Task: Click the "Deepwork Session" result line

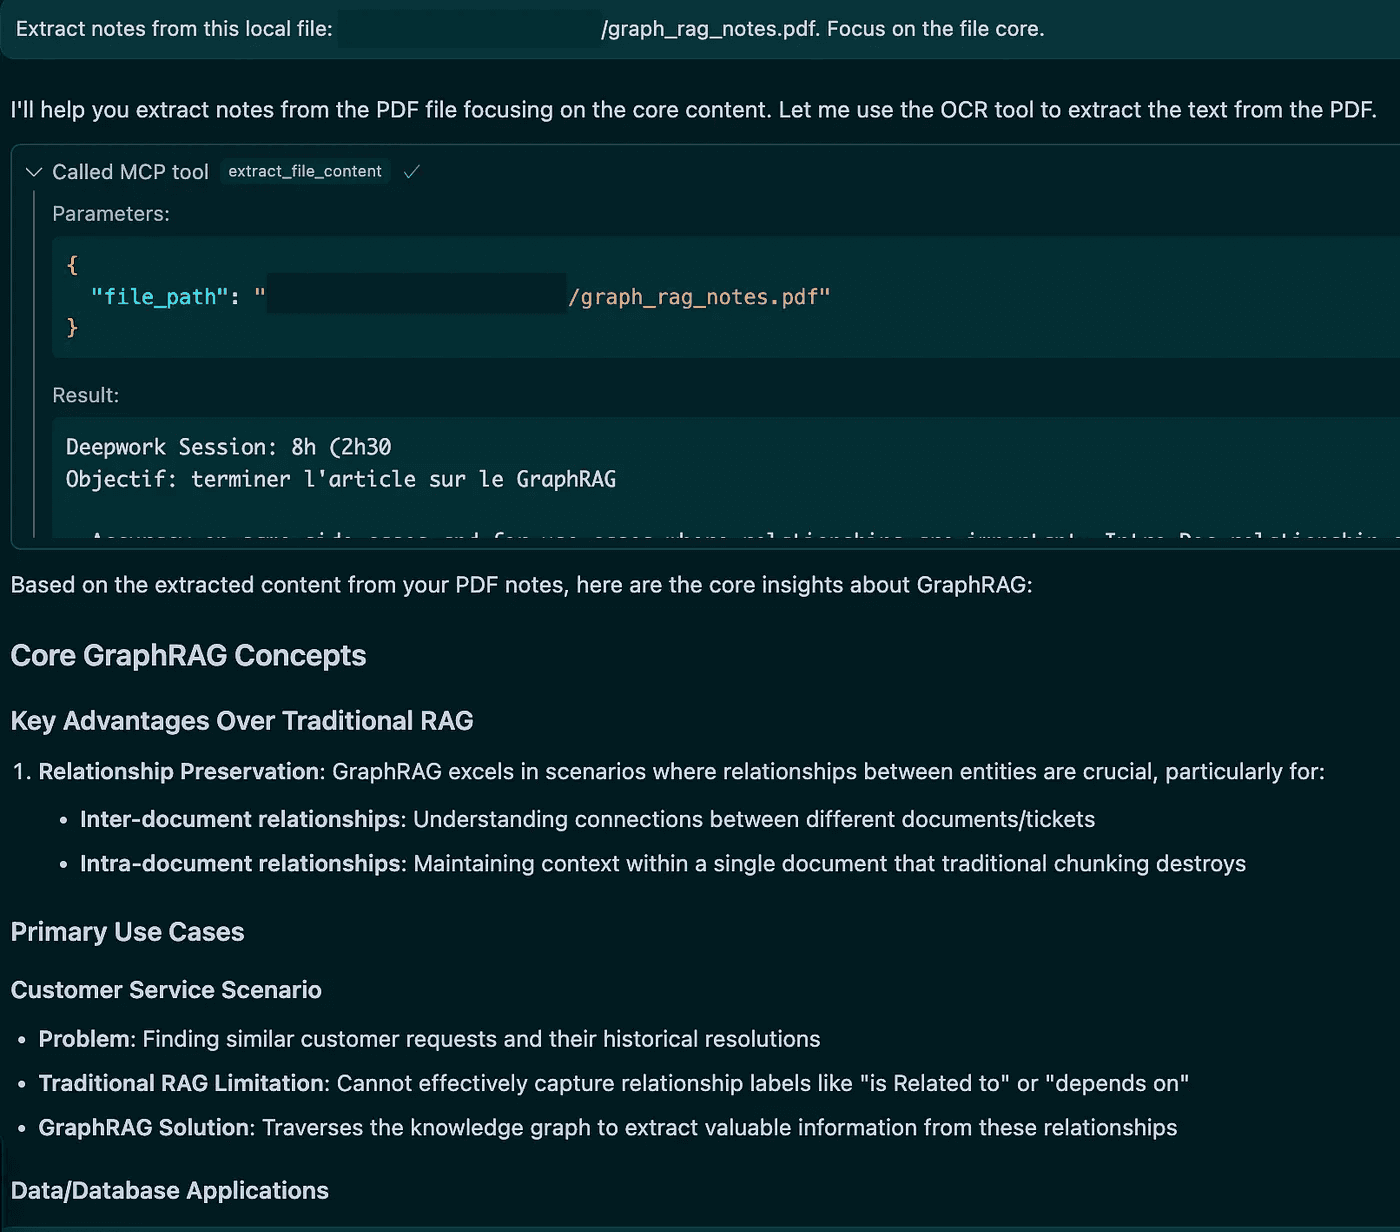Action: click(228, 447)
